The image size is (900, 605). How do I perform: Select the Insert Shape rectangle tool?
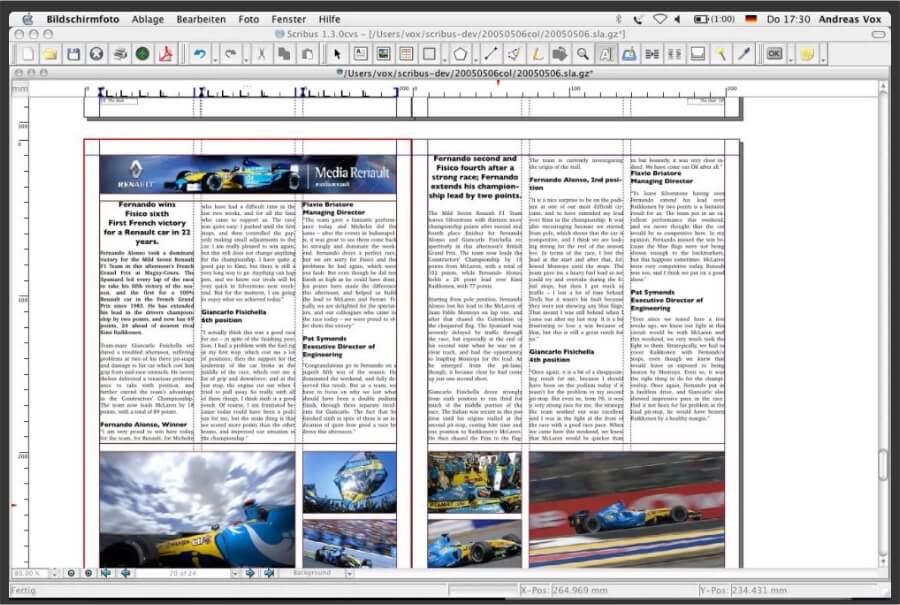[x=429, y=55]
